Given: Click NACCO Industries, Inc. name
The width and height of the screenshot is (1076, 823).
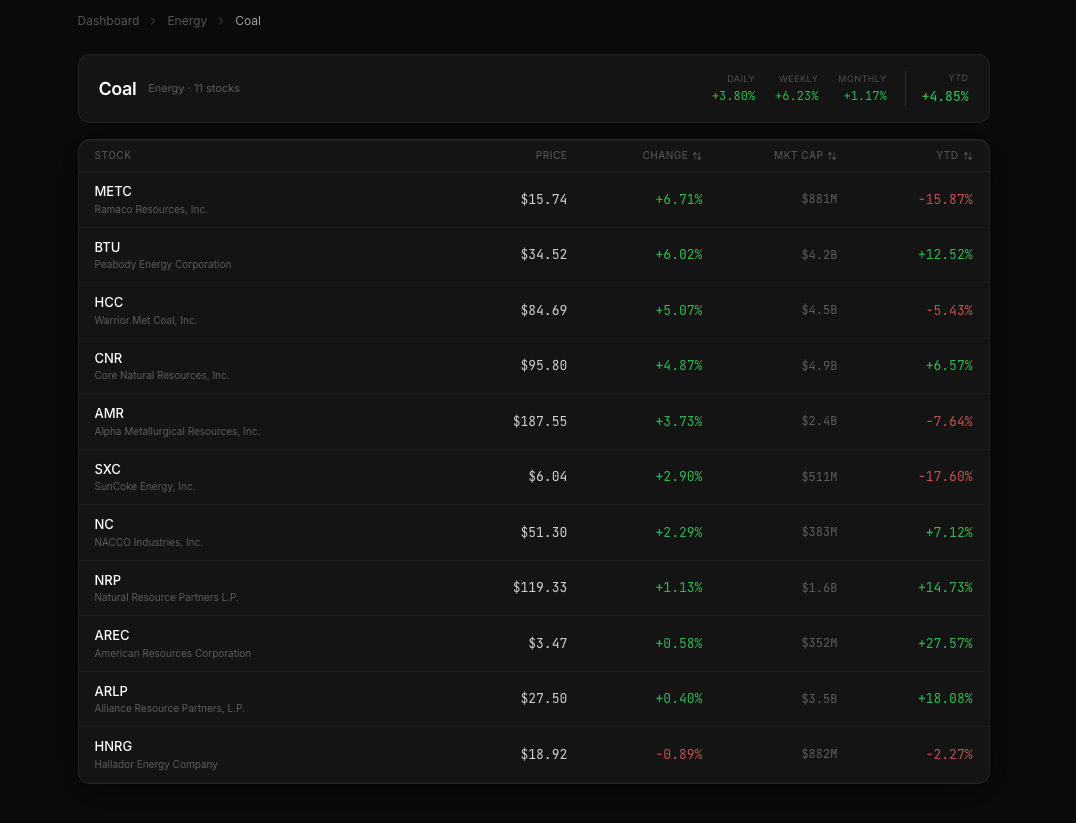Looking at the screenshot, I should coord(149,542).
